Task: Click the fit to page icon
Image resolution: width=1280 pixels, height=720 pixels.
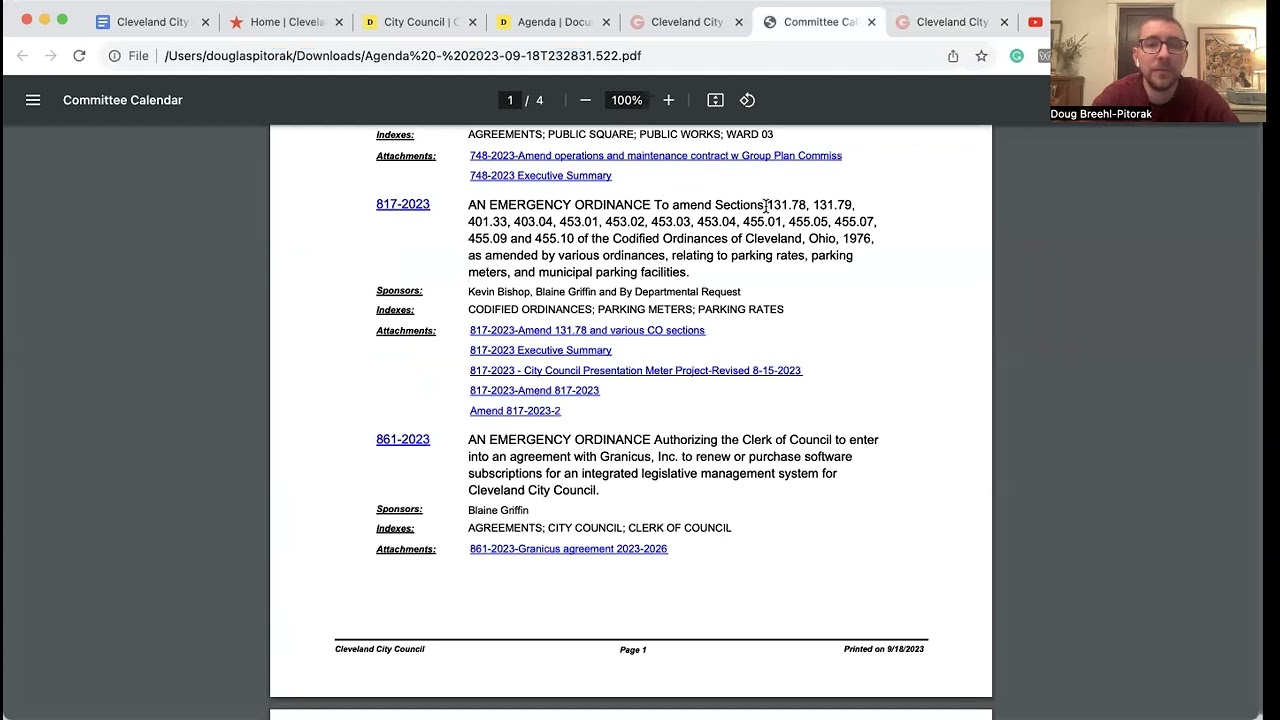Action: coord(715,100)
